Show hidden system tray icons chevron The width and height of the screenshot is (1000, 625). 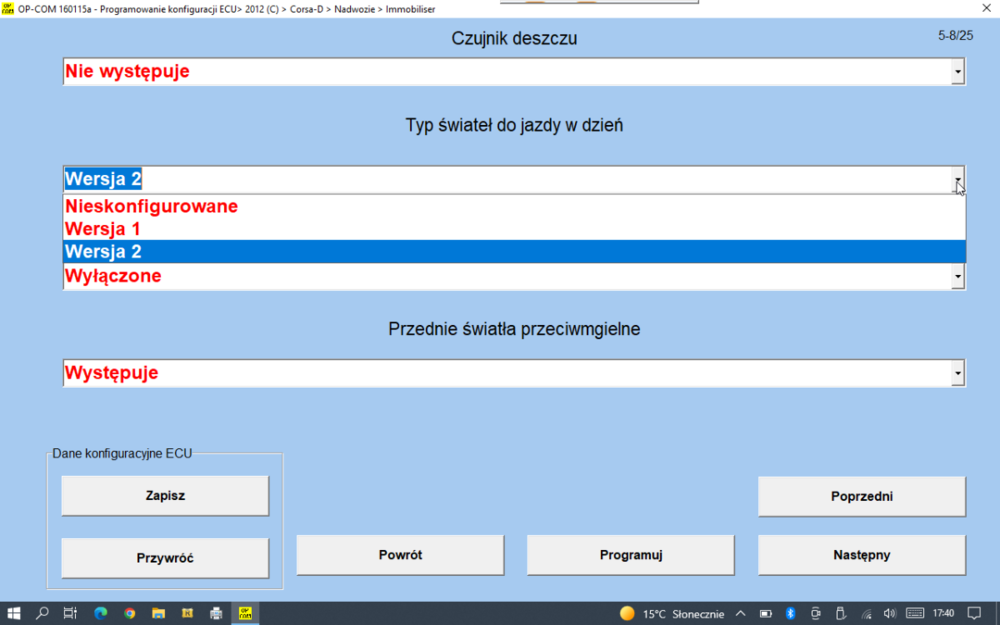pyautogui.click(x=740, y=613)
